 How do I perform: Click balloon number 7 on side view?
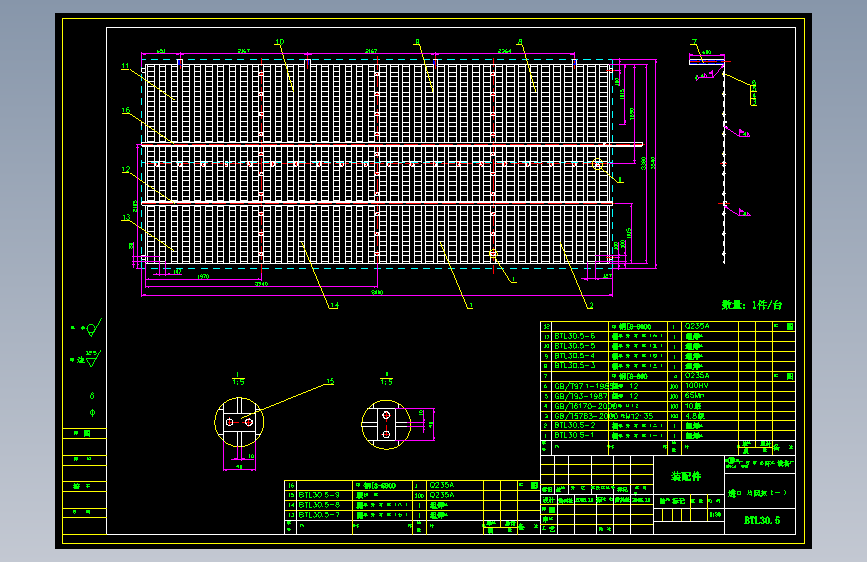pos(694,42)
